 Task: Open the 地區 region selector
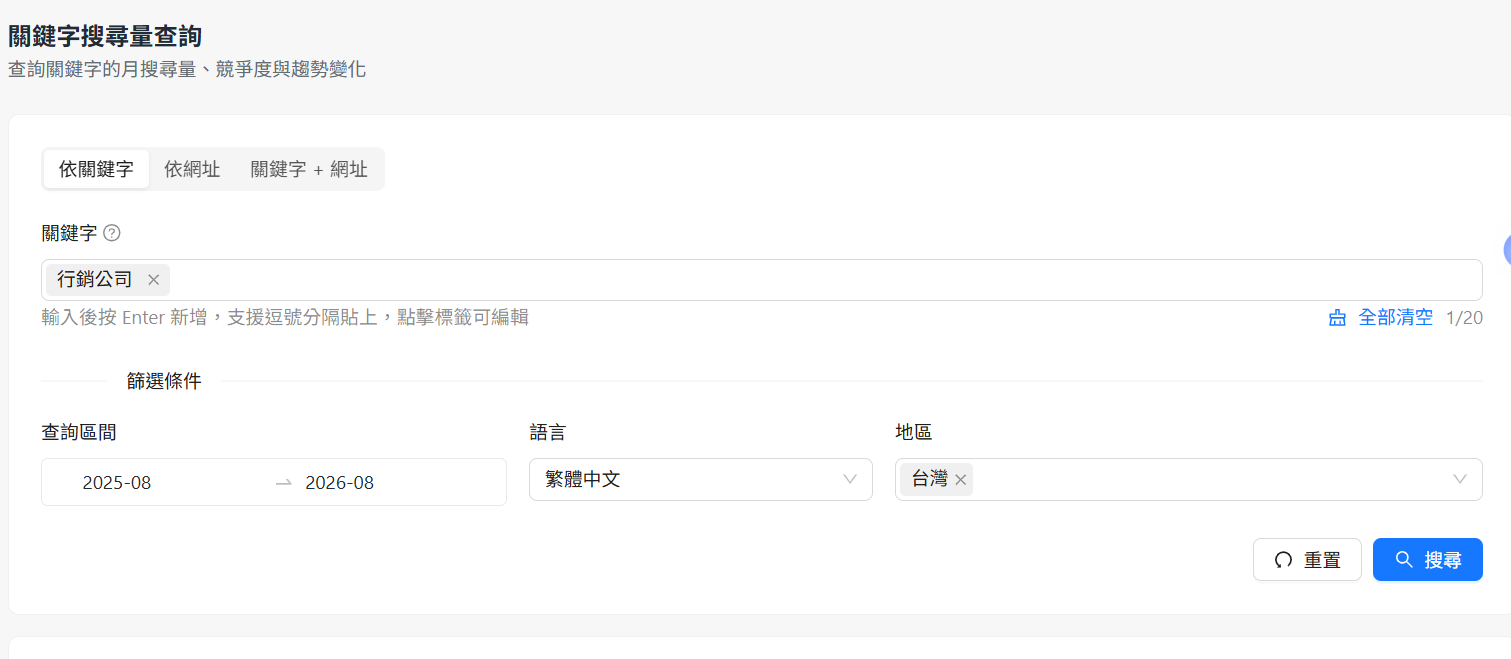pos(1189,479)
